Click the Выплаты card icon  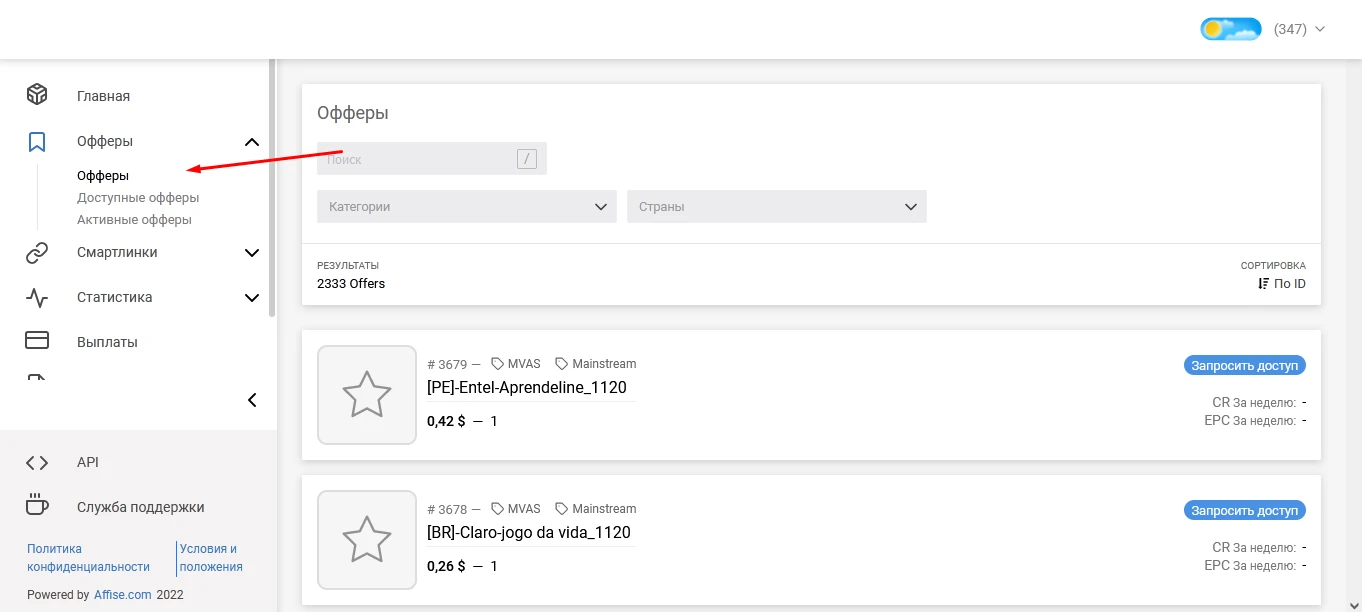click(x=37, y=341)
